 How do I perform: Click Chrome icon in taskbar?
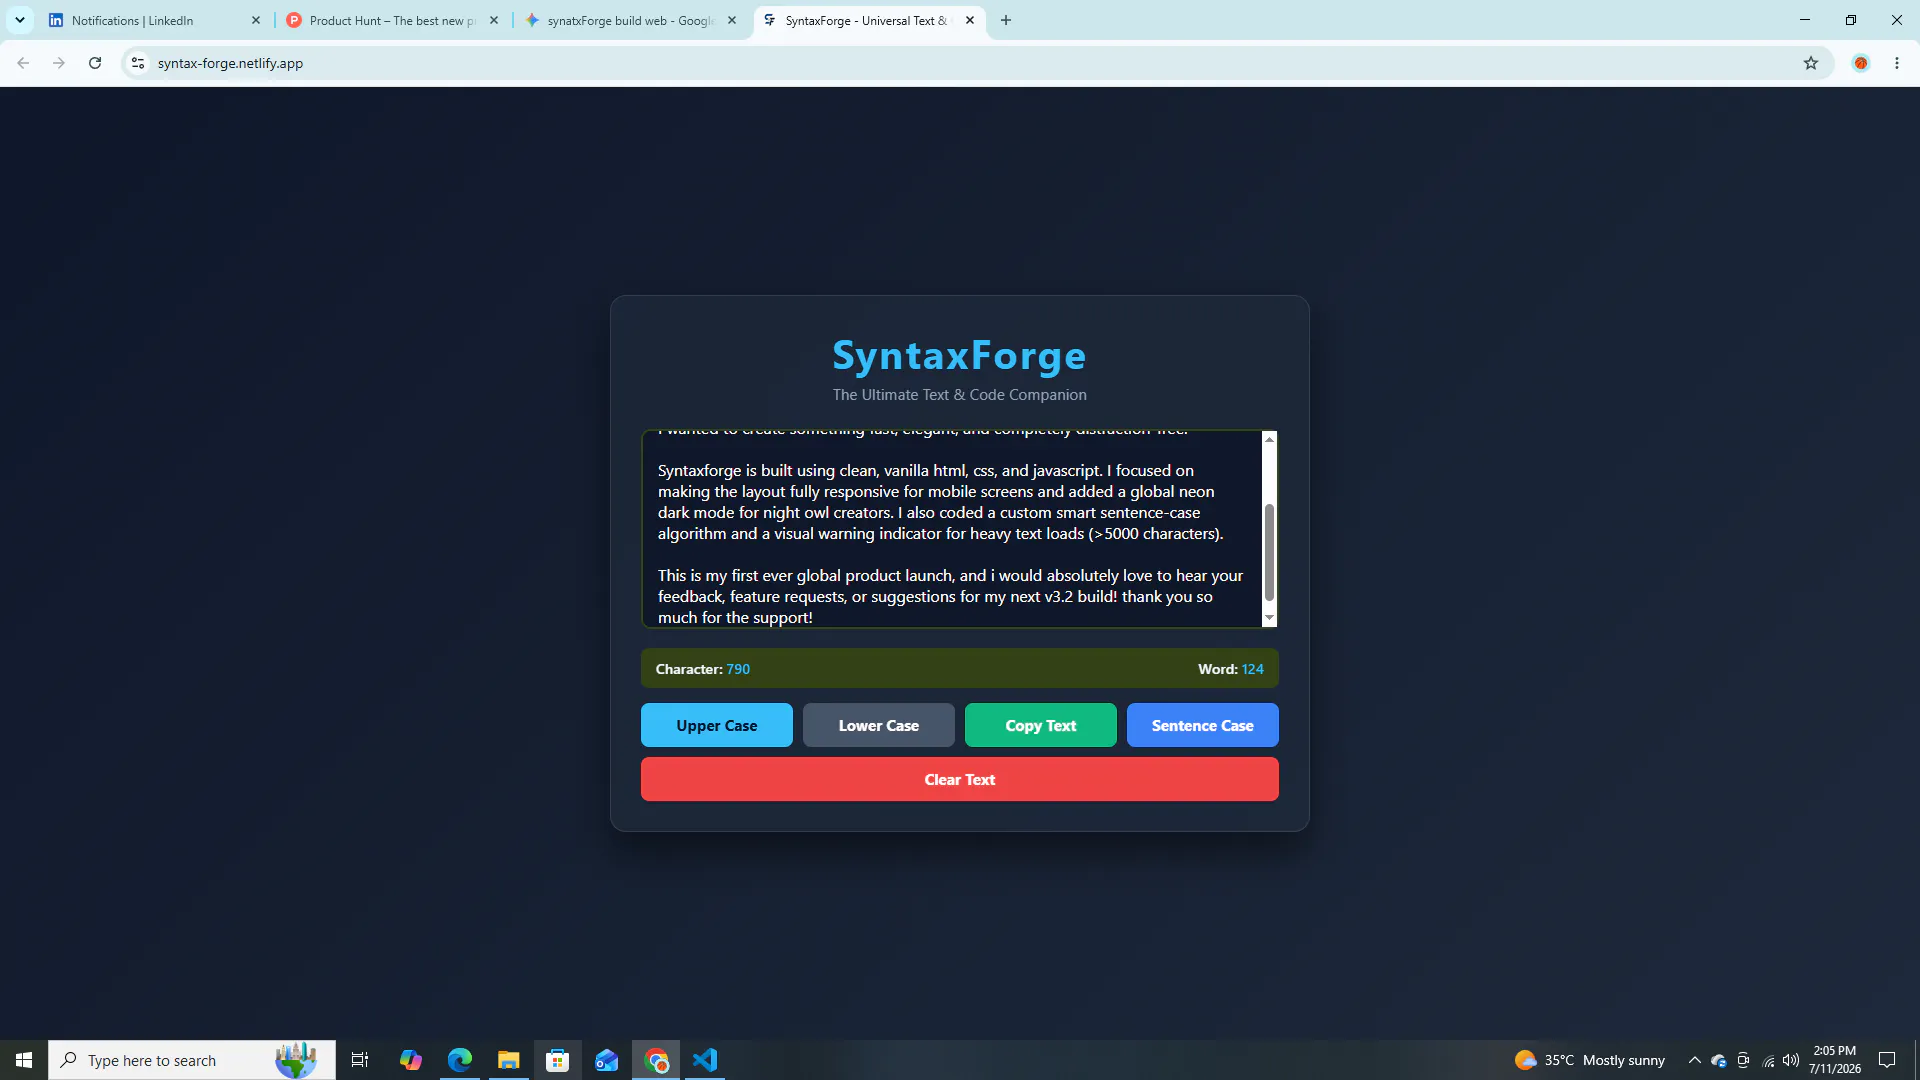pyautogui.click(x=656, y=1060)
